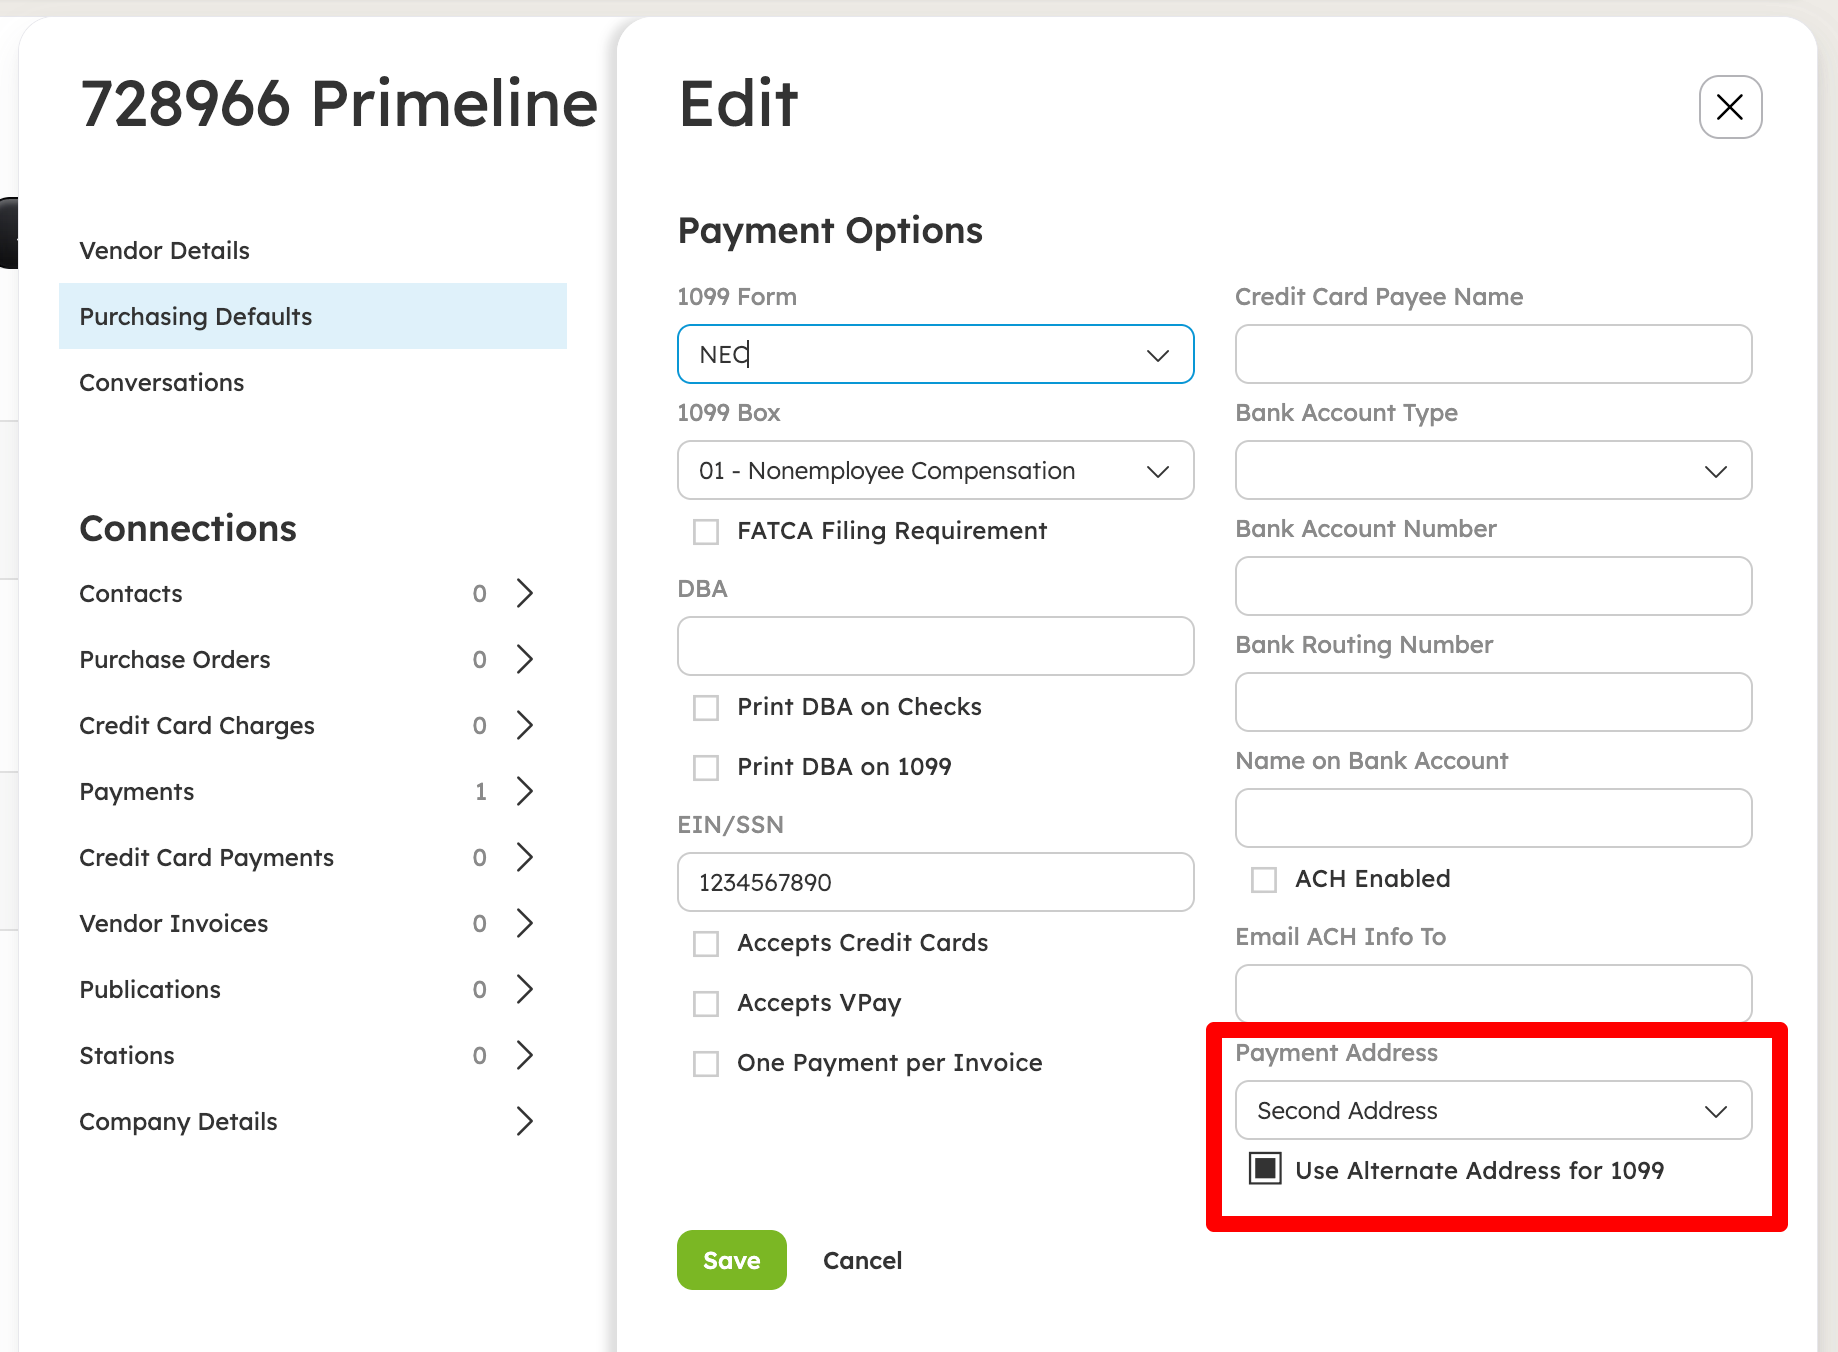Image resolution: width=1838 pixels, height=1352 pixels.
Task: Open Vendor Invoices connection arrow
Action: [x=524, y=923]
